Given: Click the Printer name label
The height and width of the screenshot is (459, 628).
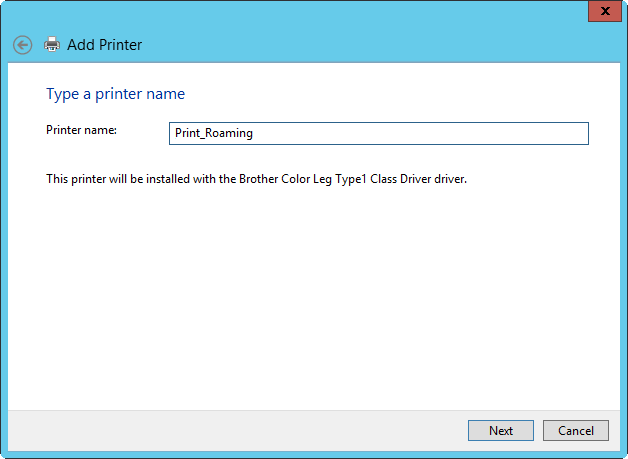Looking at the screenshot, I should pos(82,130).
